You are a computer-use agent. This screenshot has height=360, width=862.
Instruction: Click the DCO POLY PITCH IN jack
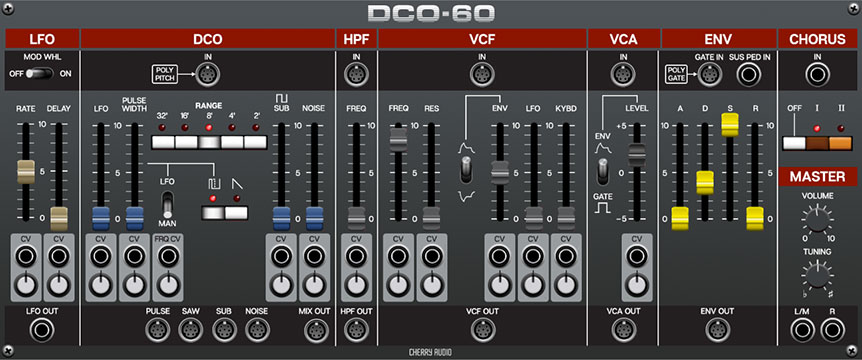point(208,74)
